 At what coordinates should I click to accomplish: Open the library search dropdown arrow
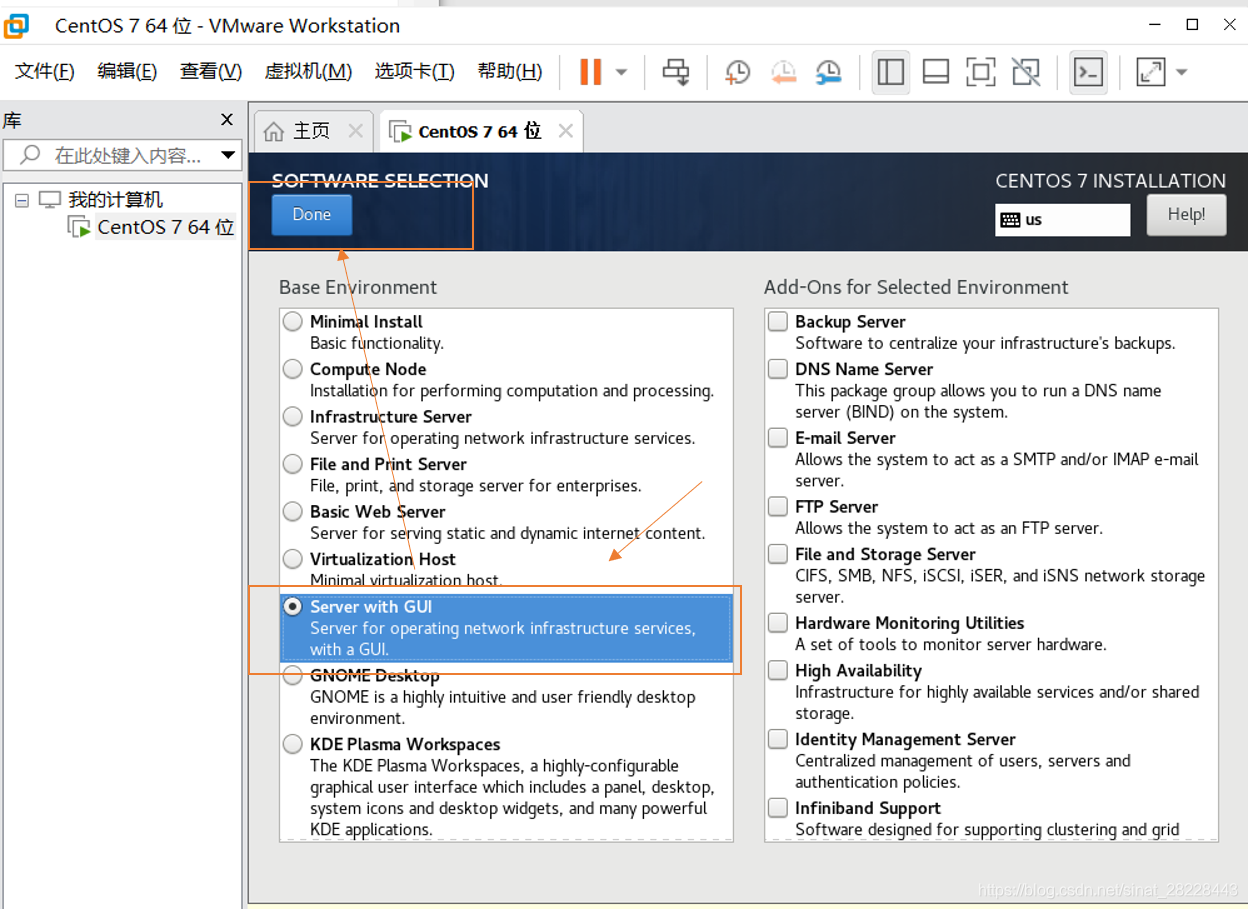coord(228,155)
